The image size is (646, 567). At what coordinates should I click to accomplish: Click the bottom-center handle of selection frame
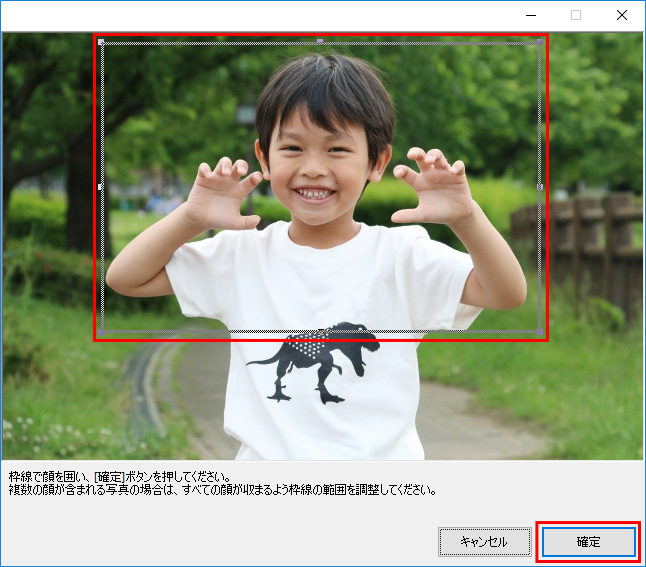pyautogui.click(x=320, y=332)
